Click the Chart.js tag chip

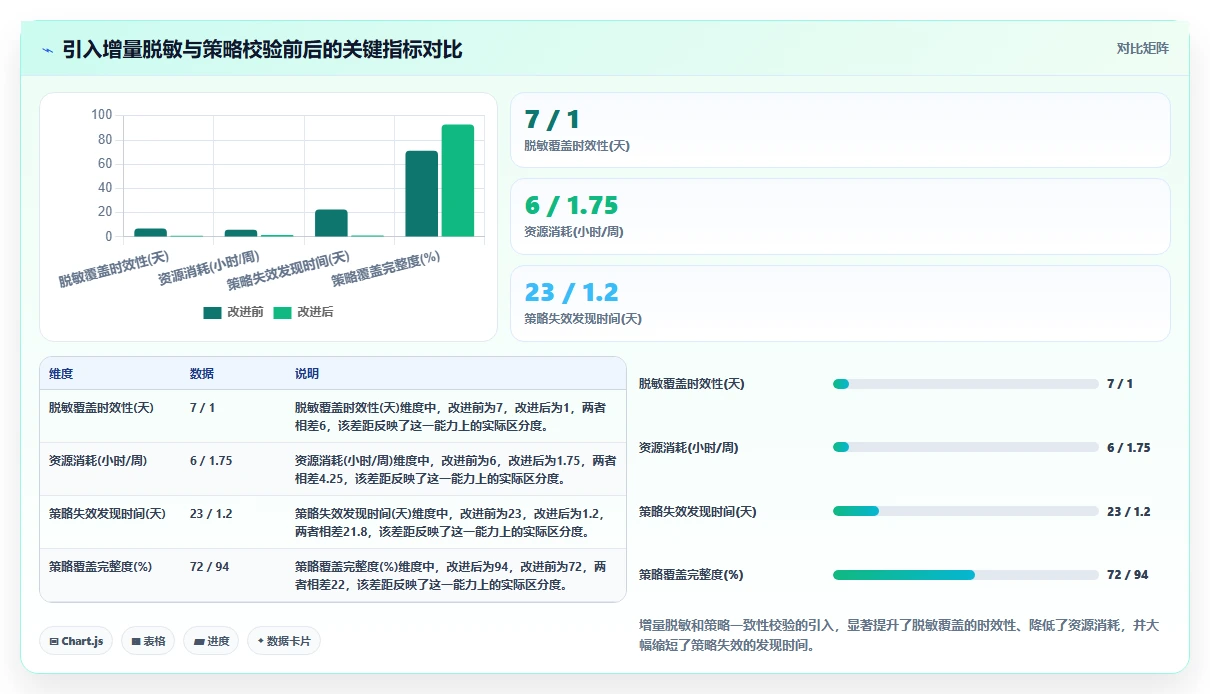[76, 641]
